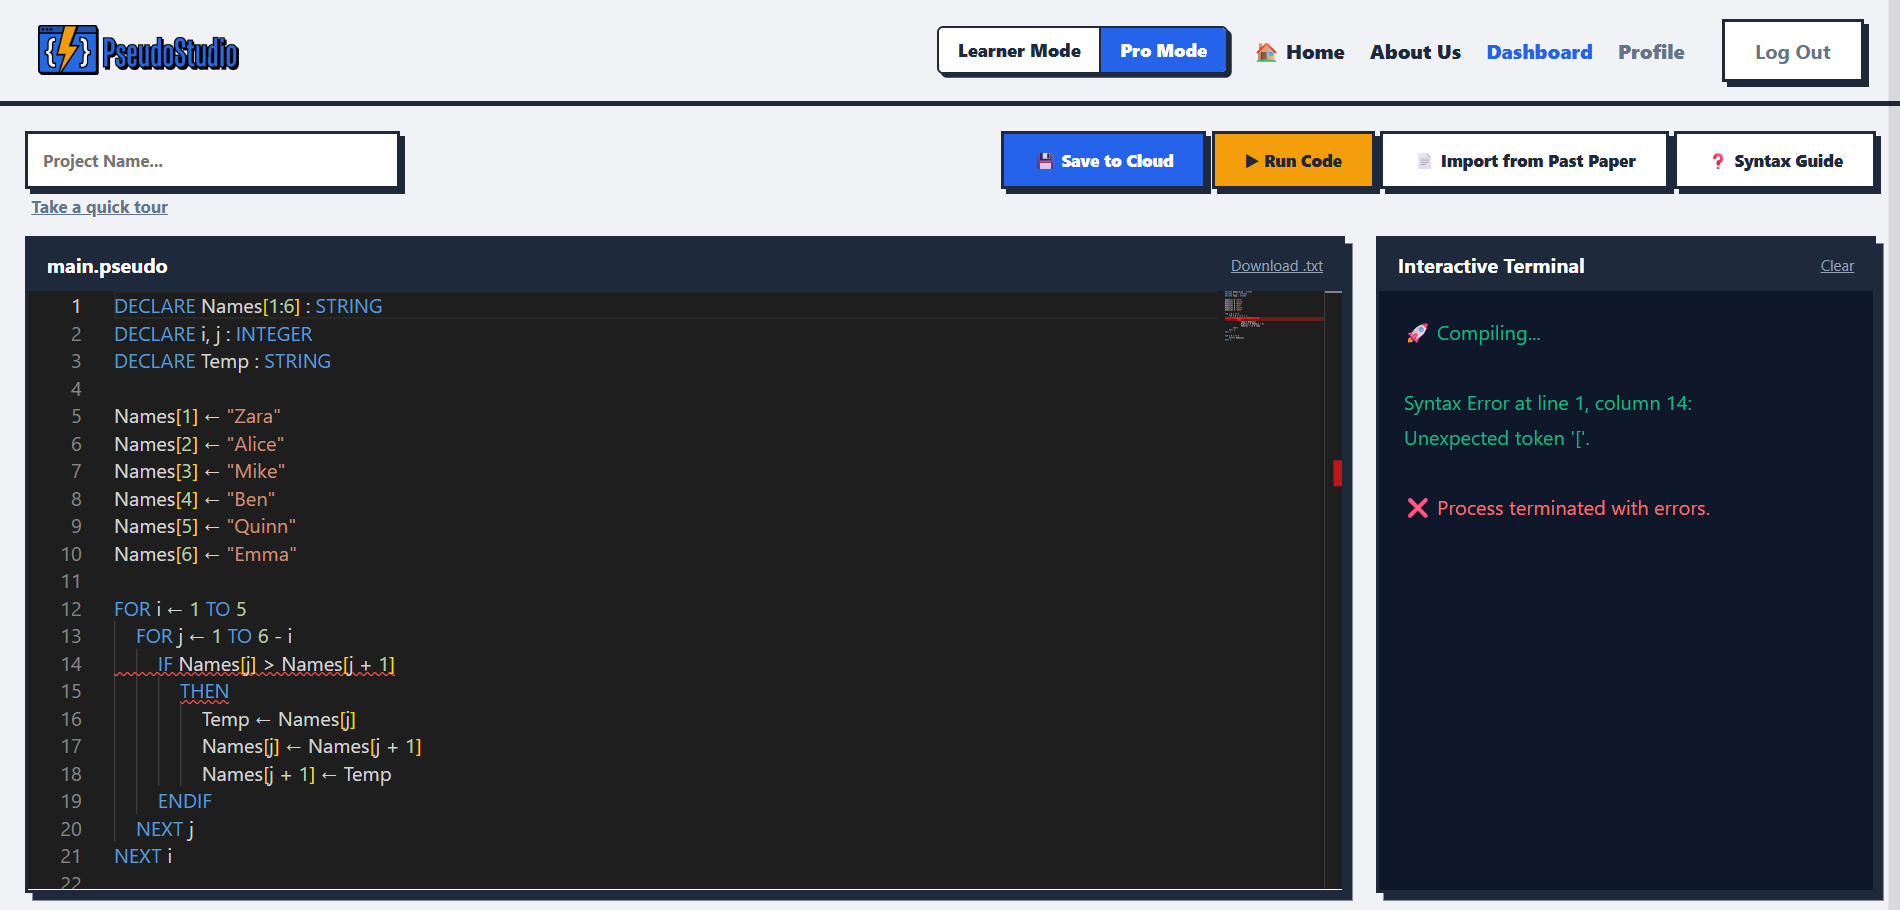Click the Take a quick tour link
1900x910 pixels.
pyautogui.click(x=99, y=207)
